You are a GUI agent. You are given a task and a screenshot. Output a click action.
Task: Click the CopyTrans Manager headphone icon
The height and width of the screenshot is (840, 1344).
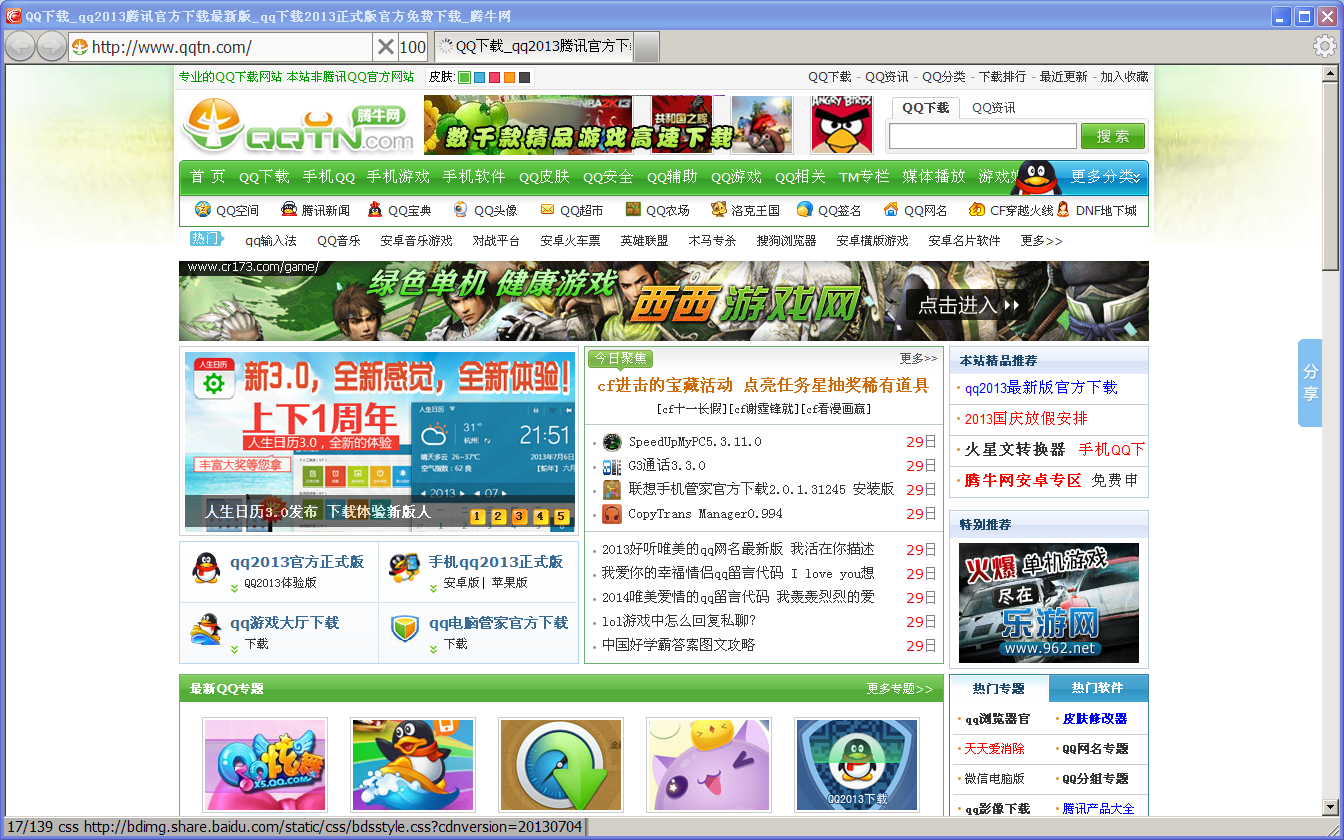click(x=612, y=514)
